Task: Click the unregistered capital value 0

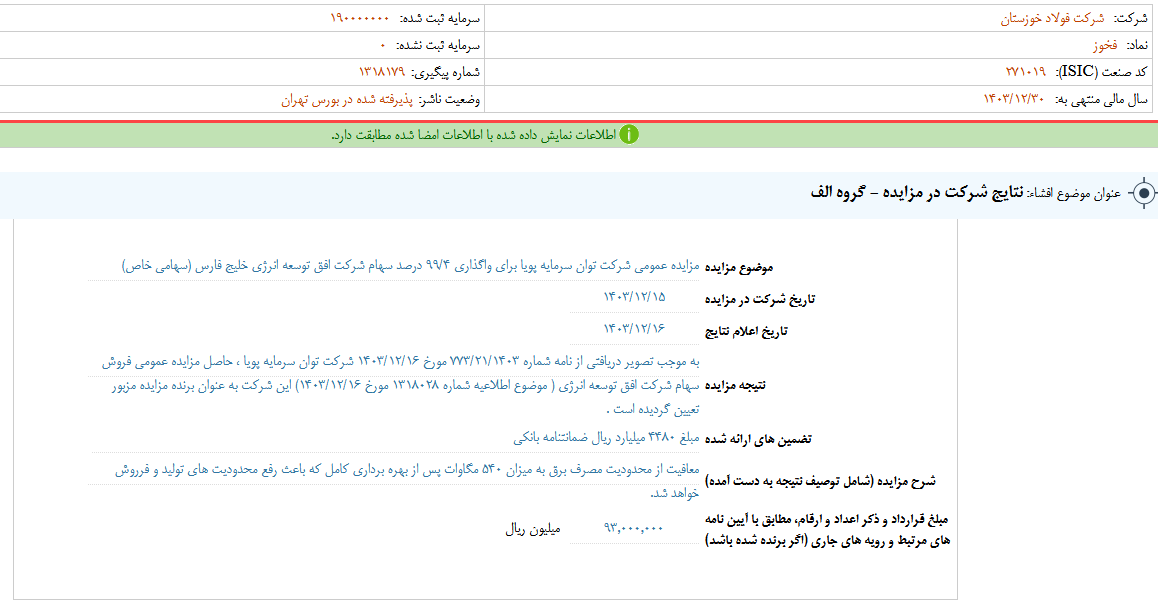Action: [x=382, y=46]
